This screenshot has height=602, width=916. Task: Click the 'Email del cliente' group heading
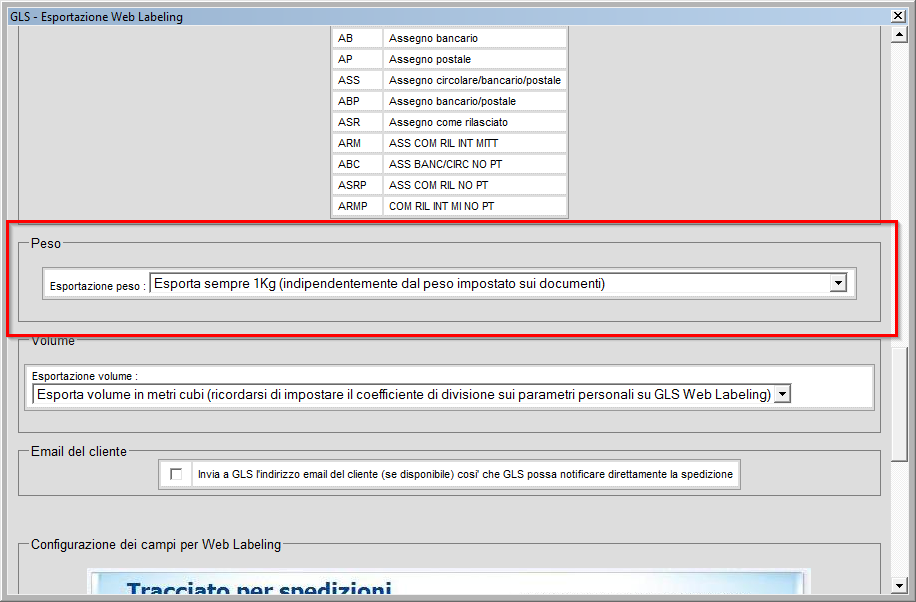pos(79,451)
